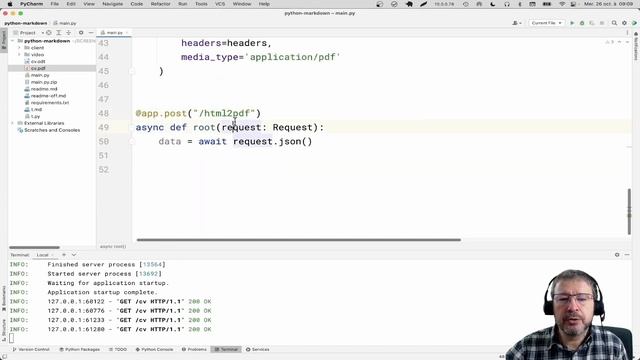Open Python Console tool window
Image resolution: width=640 pixels, height=360 pixels.
coord(154,349)
